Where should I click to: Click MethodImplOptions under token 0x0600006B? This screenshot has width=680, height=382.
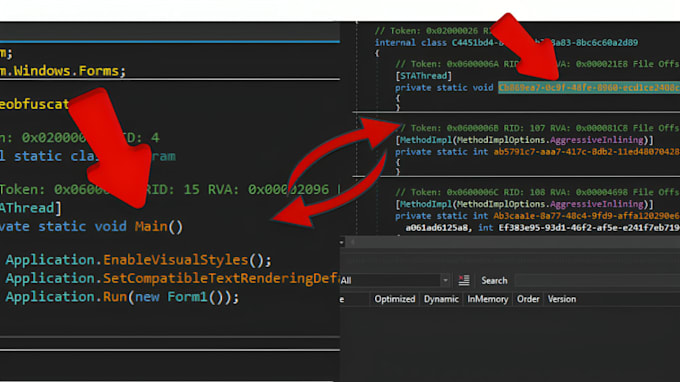tap(501, 140)
